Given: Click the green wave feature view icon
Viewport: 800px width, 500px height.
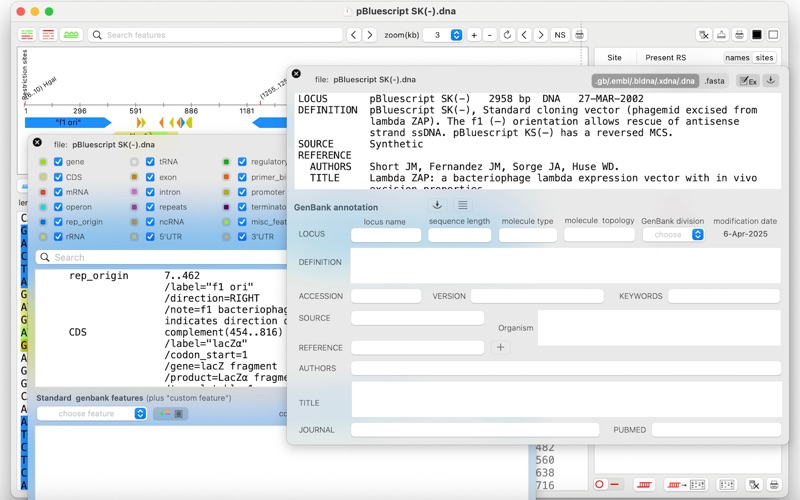Looking at the screenshot, I should [71, 35].
